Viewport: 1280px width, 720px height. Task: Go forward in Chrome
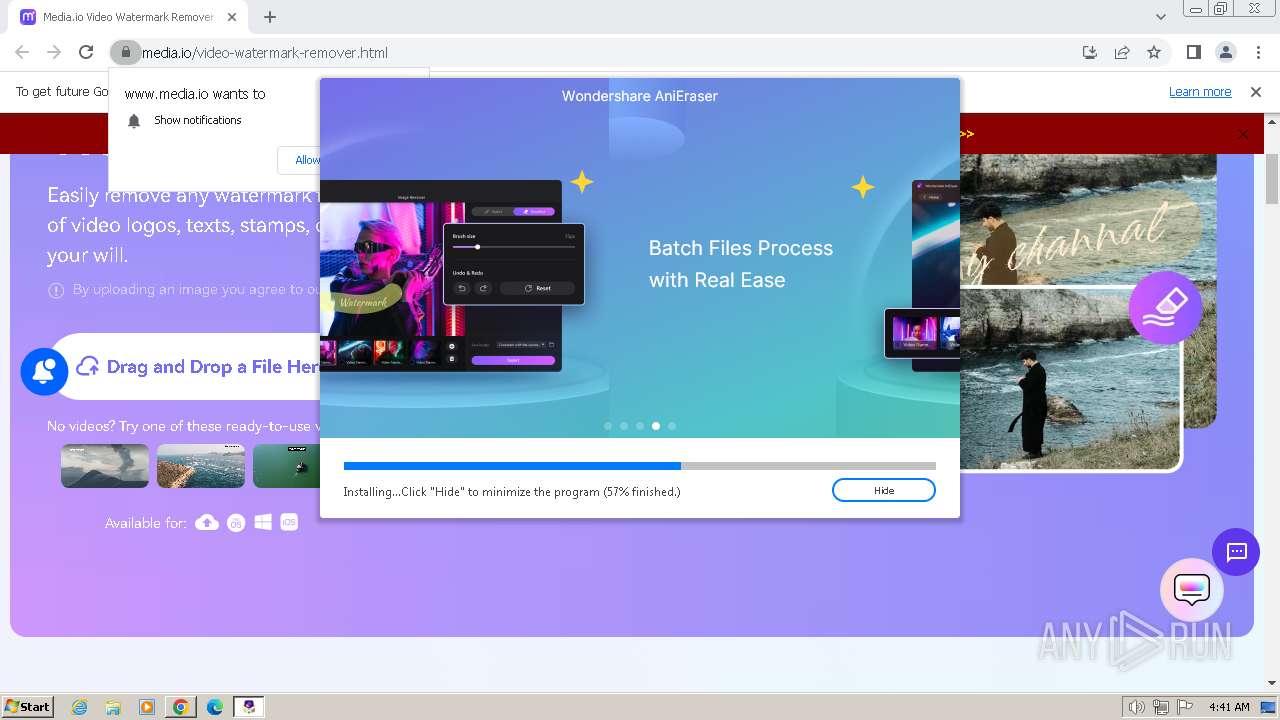click(x=54, y=52)
